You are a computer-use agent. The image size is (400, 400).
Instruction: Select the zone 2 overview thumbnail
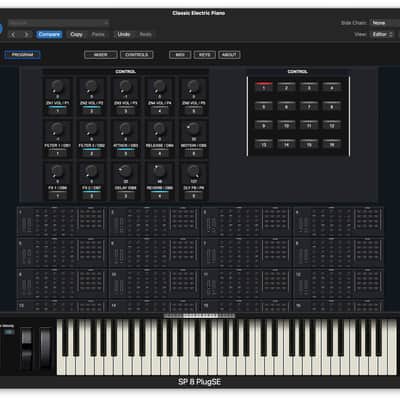pos(154,221)
